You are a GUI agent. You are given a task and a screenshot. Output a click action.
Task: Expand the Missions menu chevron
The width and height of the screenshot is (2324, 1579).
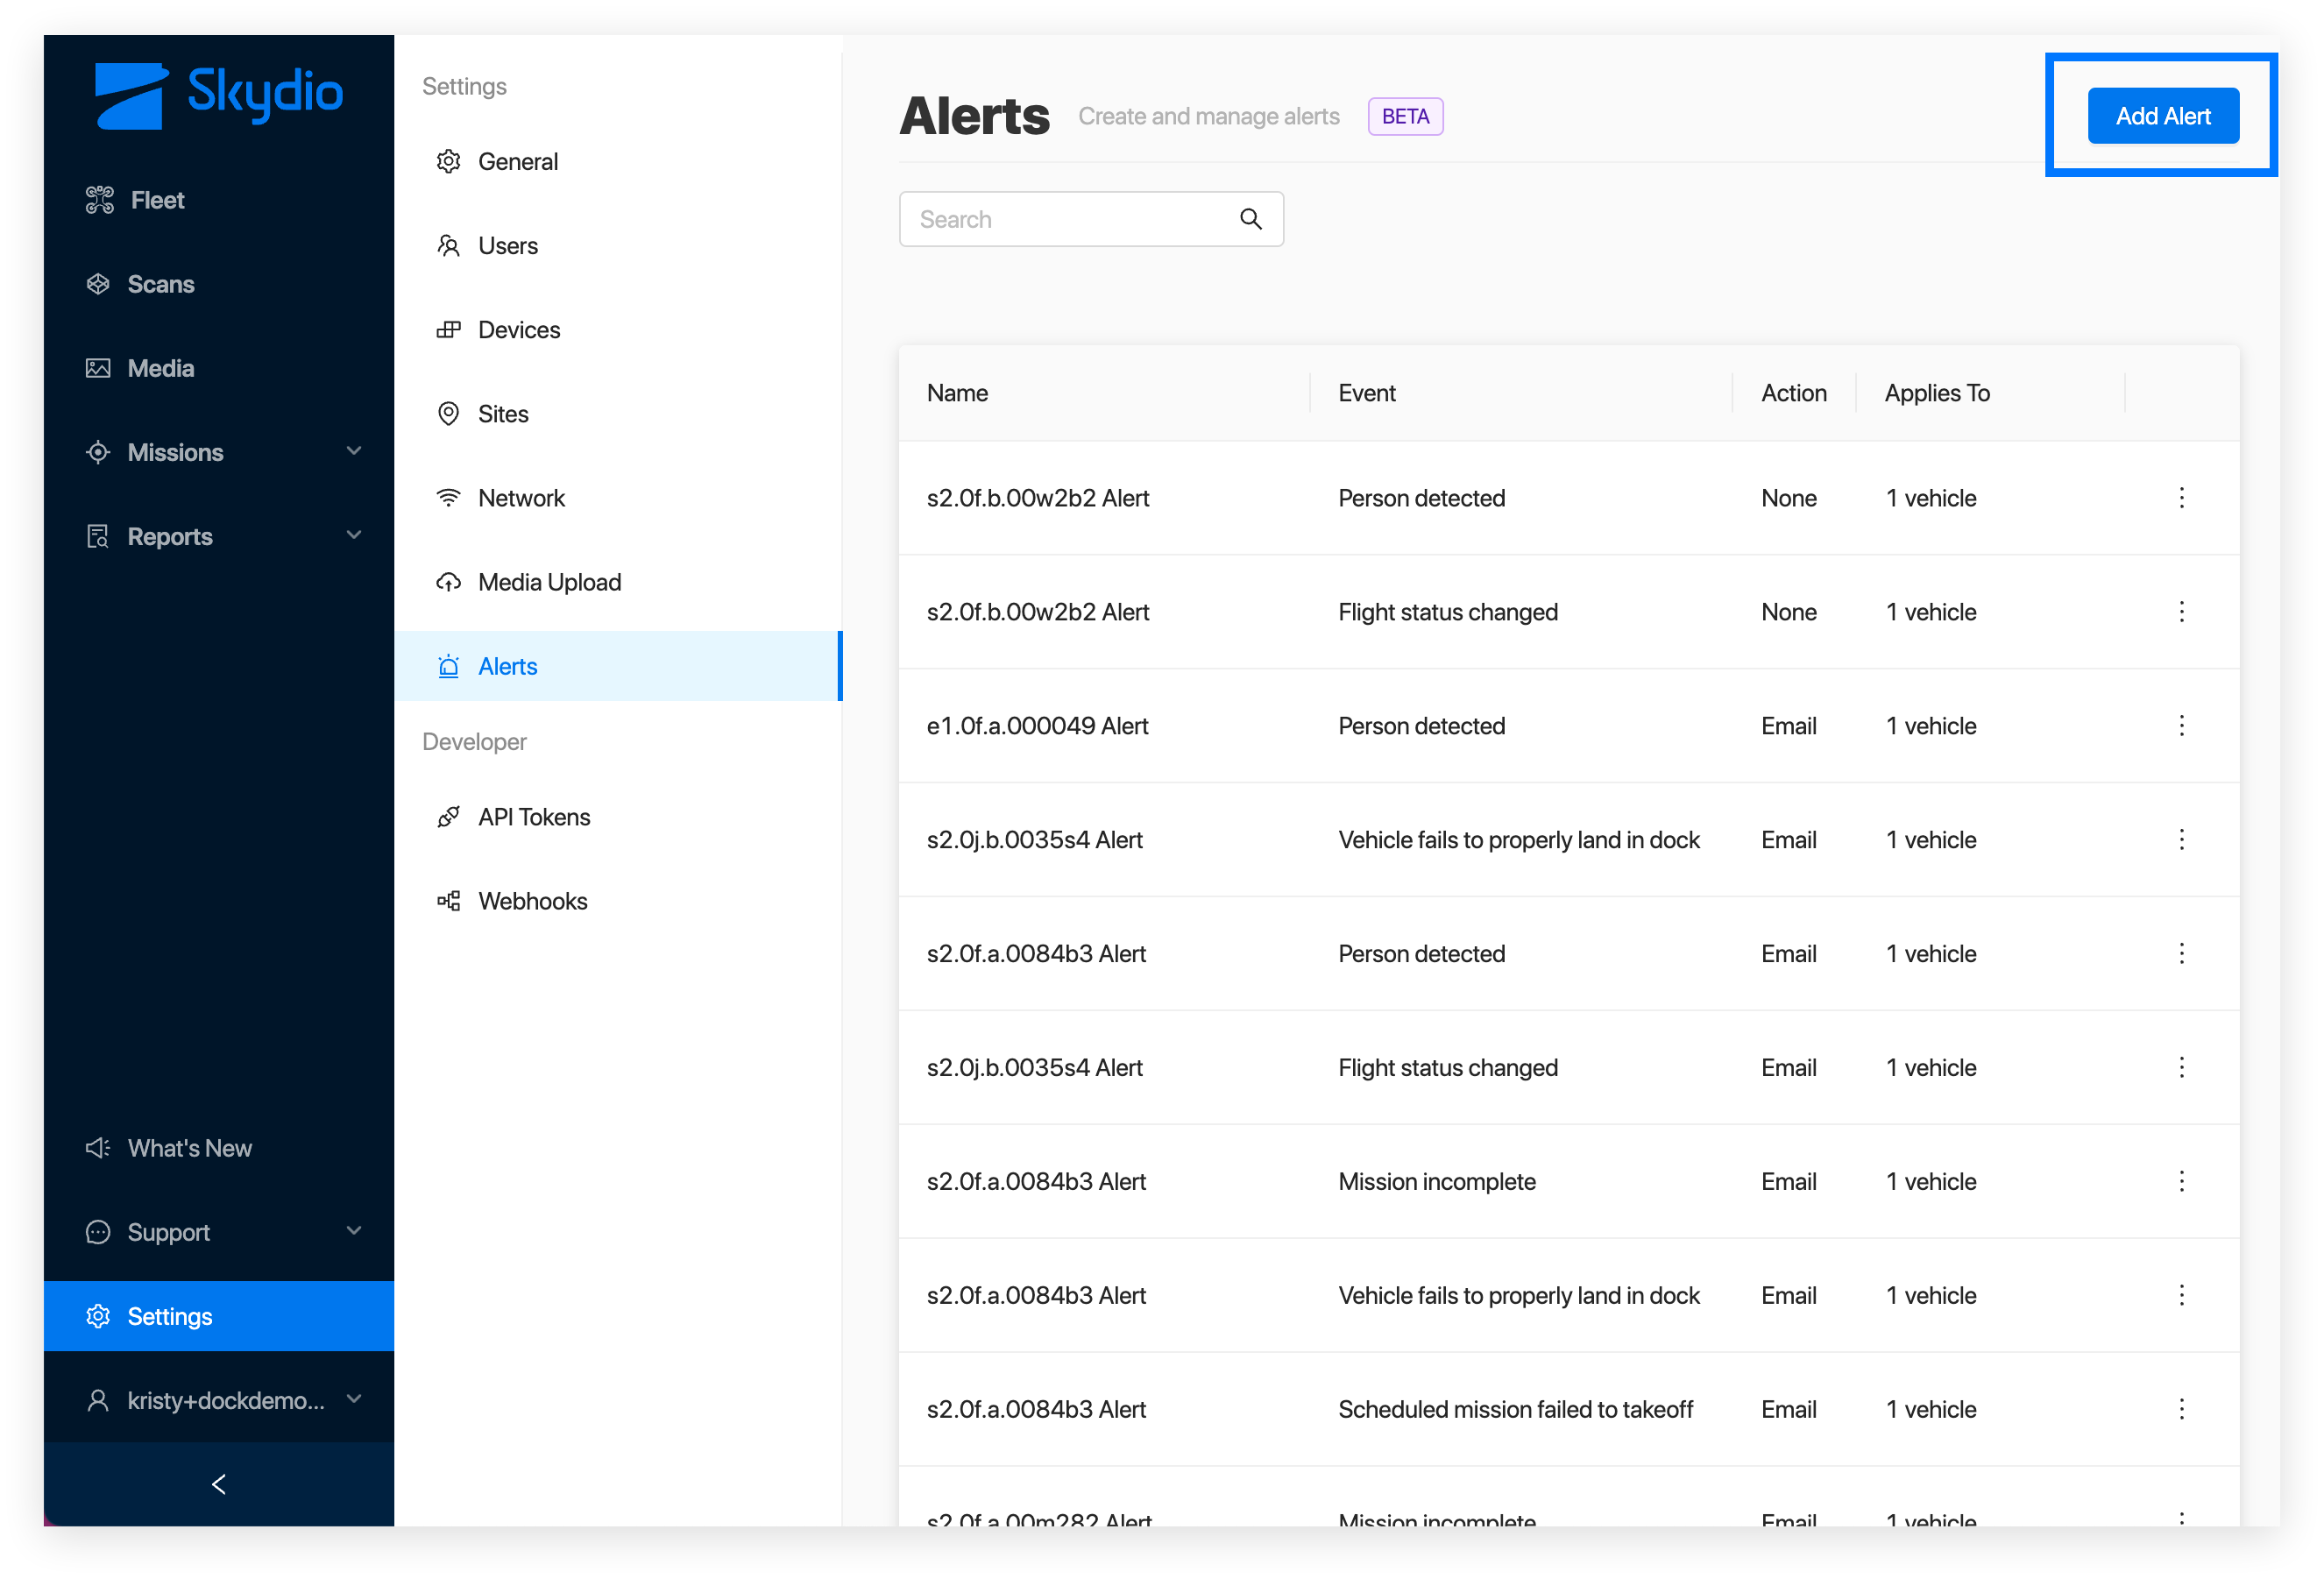pyautogui.click(x=354, y=451)
